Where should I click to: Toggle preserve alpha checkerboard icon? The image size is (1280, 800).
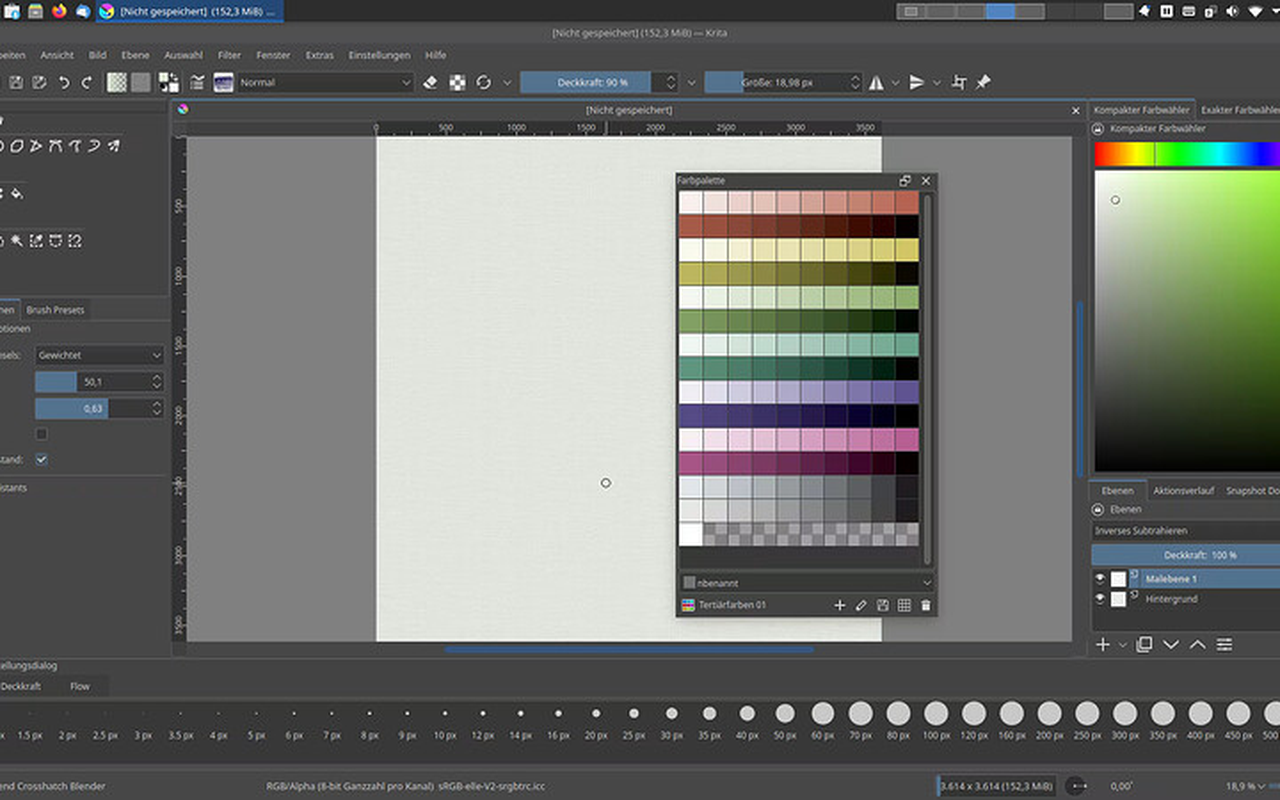(457, 83)
